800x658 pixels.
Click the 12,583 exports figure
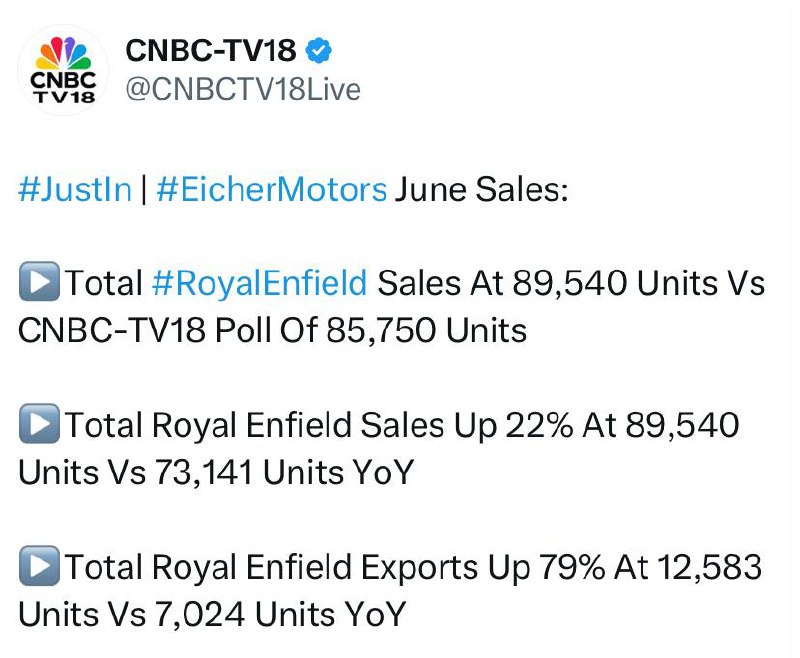tap(709, 567)
